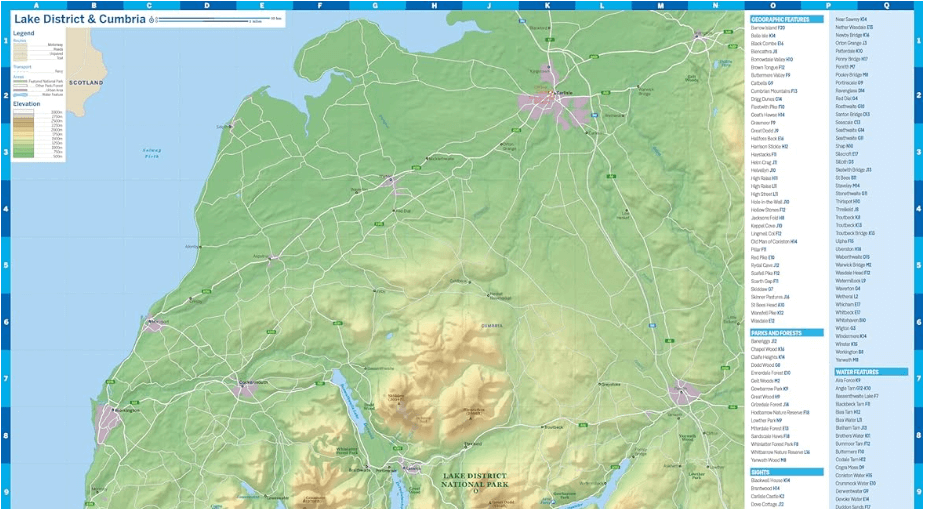
Task: Click the map title Lake District & Cumbria
Action: click(80, 19)
